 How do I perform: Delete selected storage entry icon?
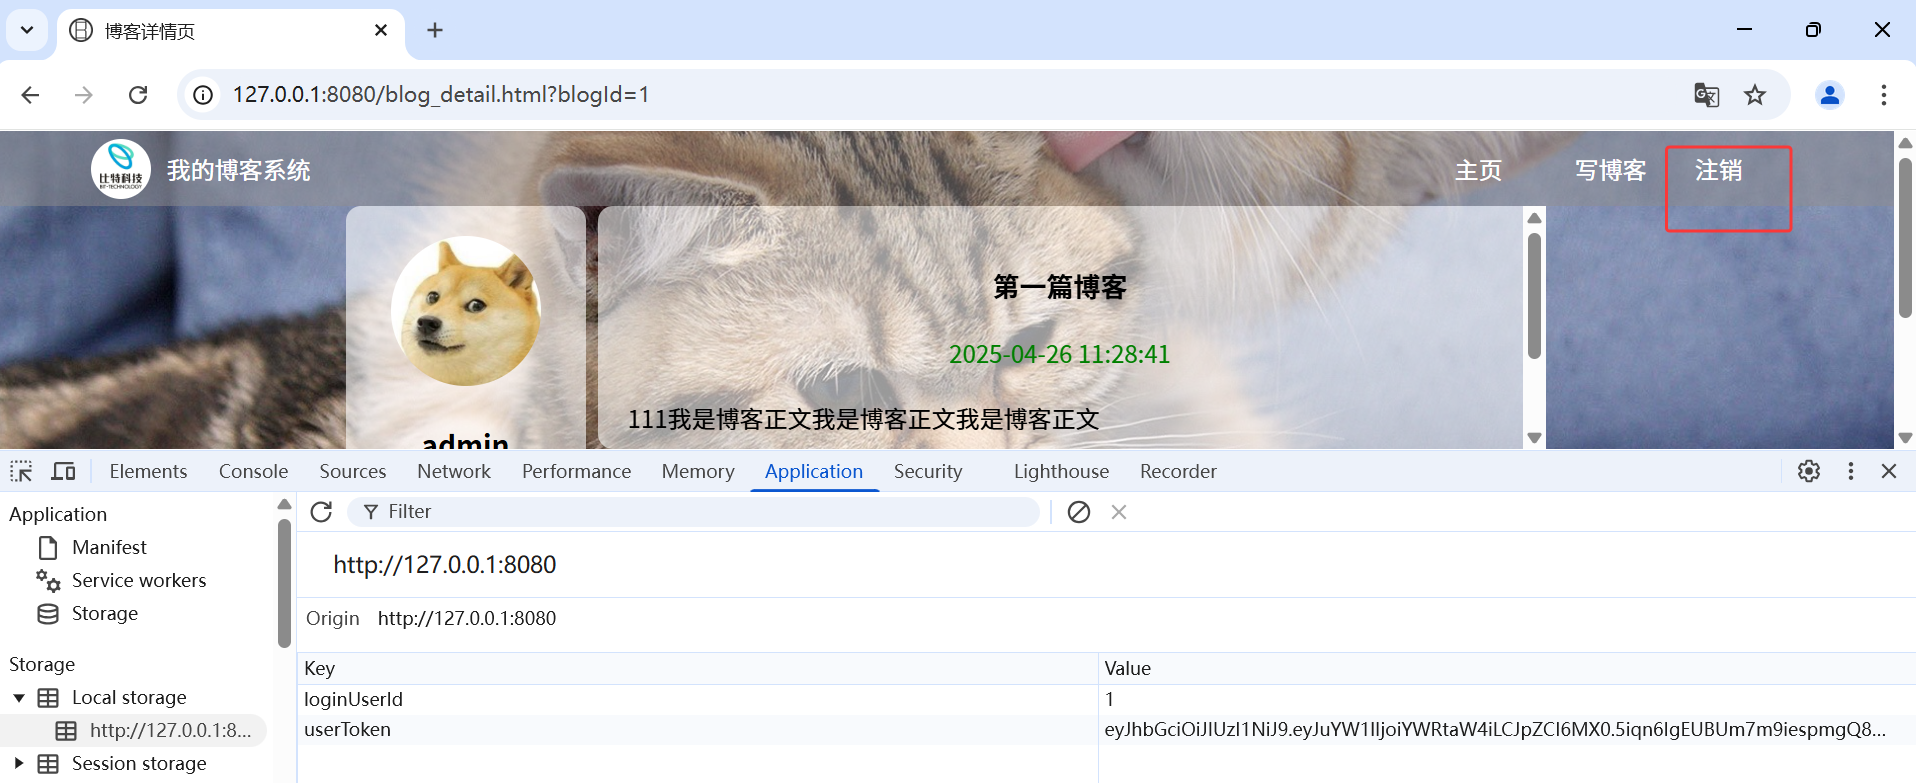1119,512
